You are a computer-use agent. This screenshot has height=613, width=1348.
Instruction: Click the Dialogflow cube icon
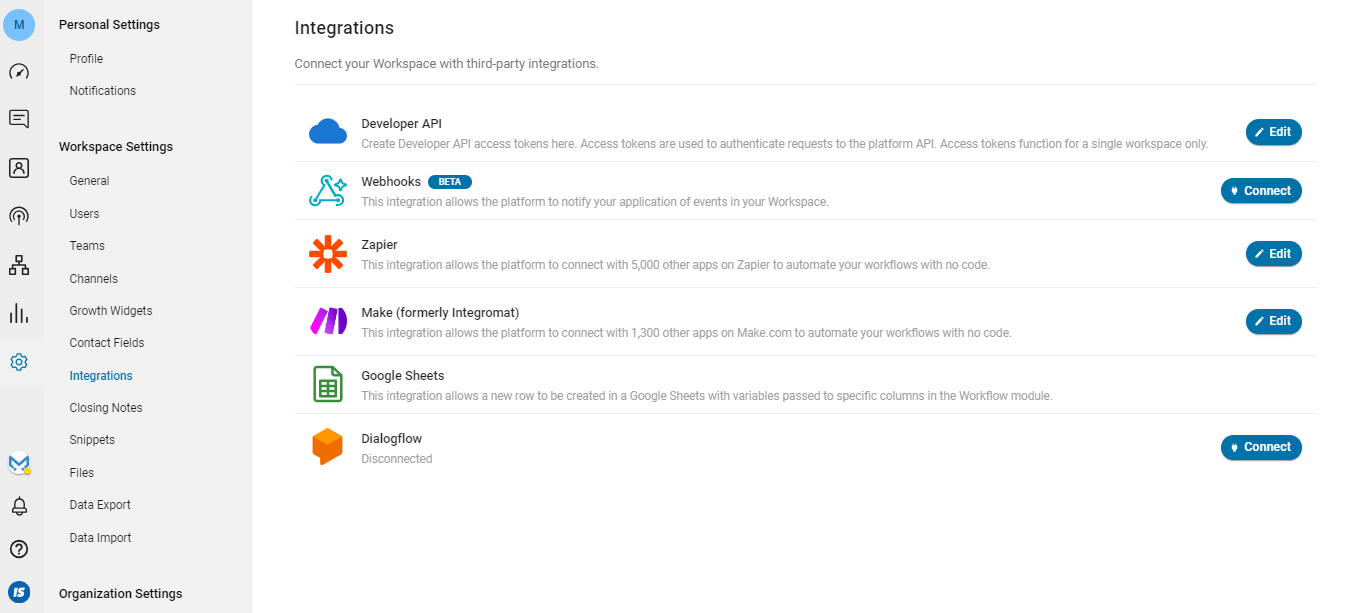coord(328,447)
